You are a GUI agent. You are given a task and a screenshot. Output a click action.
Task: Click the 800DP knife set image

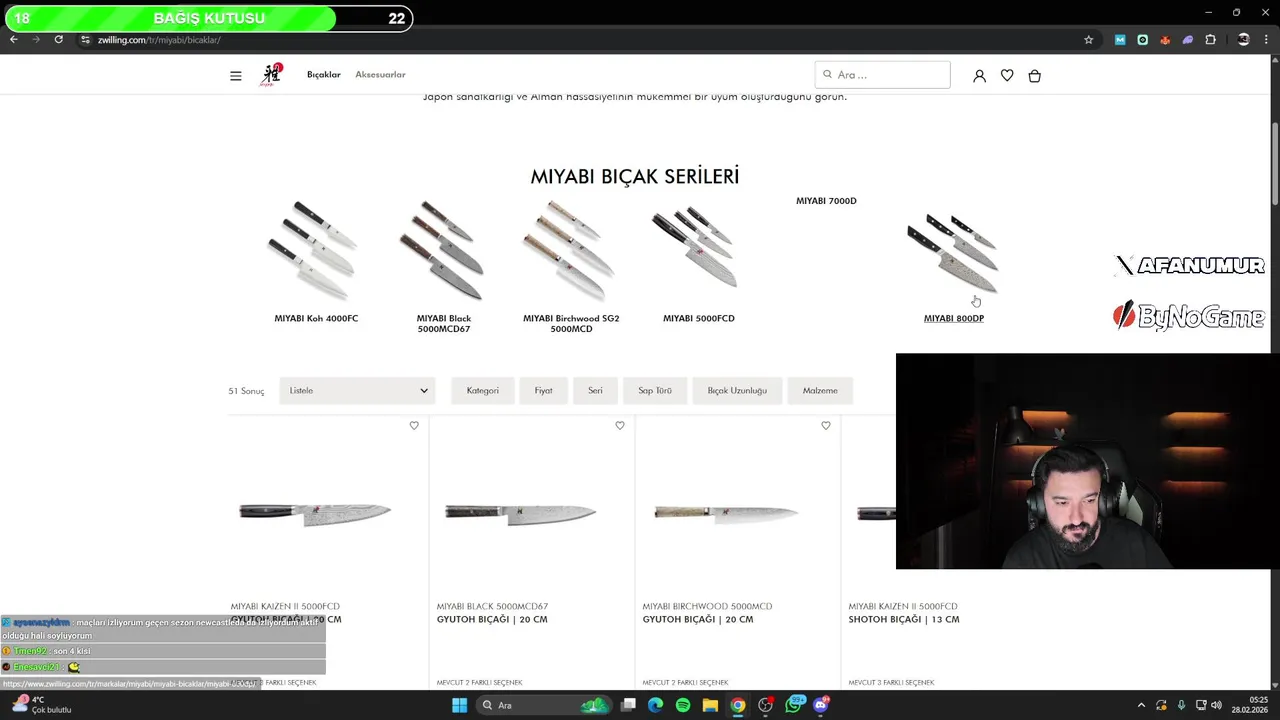pyautogui.click(x=953, y=252)
